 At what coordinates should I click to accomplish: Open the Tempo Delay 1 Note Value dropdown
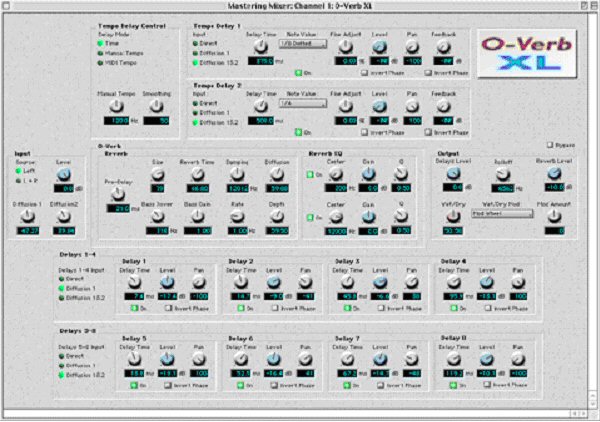click(x=303, y=44)
